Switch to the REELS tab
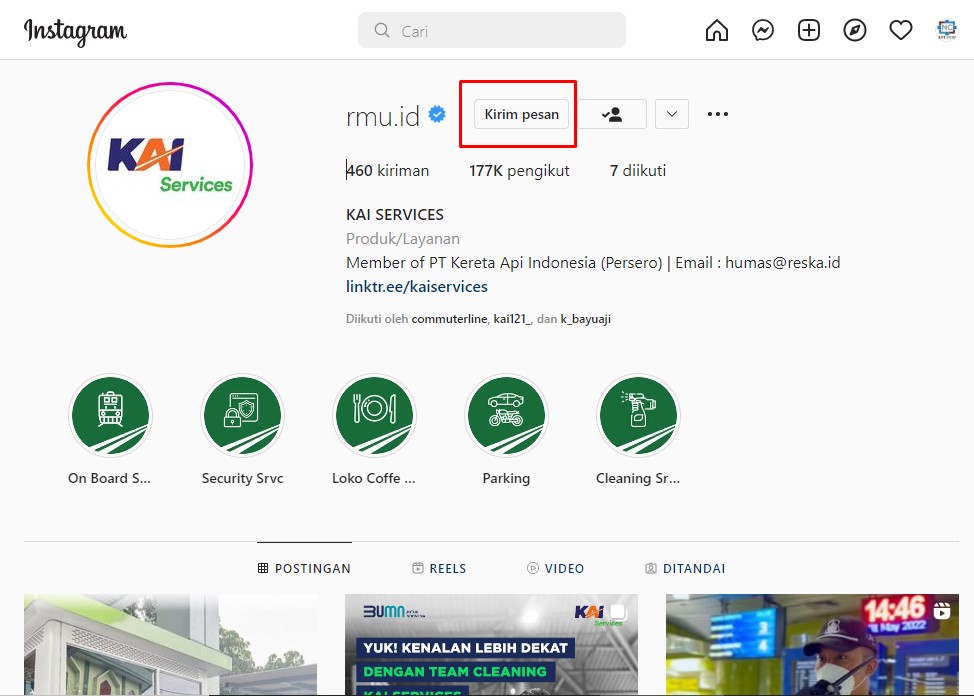Image resolution: width=974 pixels, height=696 pixels. coord(439,568)
